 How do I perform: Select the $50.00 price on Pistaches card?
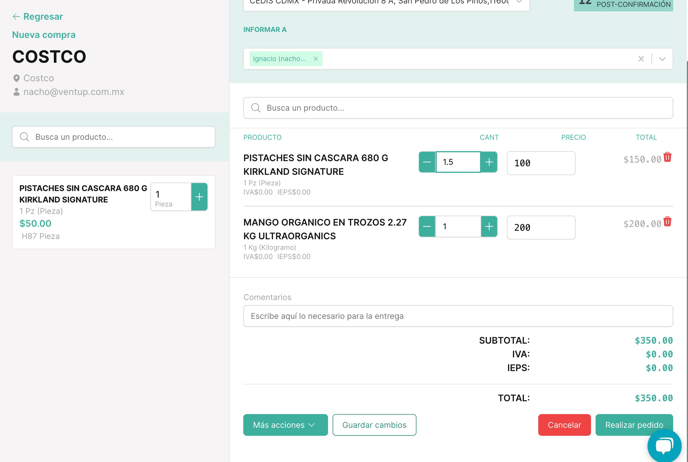click(x=35, y=223)
